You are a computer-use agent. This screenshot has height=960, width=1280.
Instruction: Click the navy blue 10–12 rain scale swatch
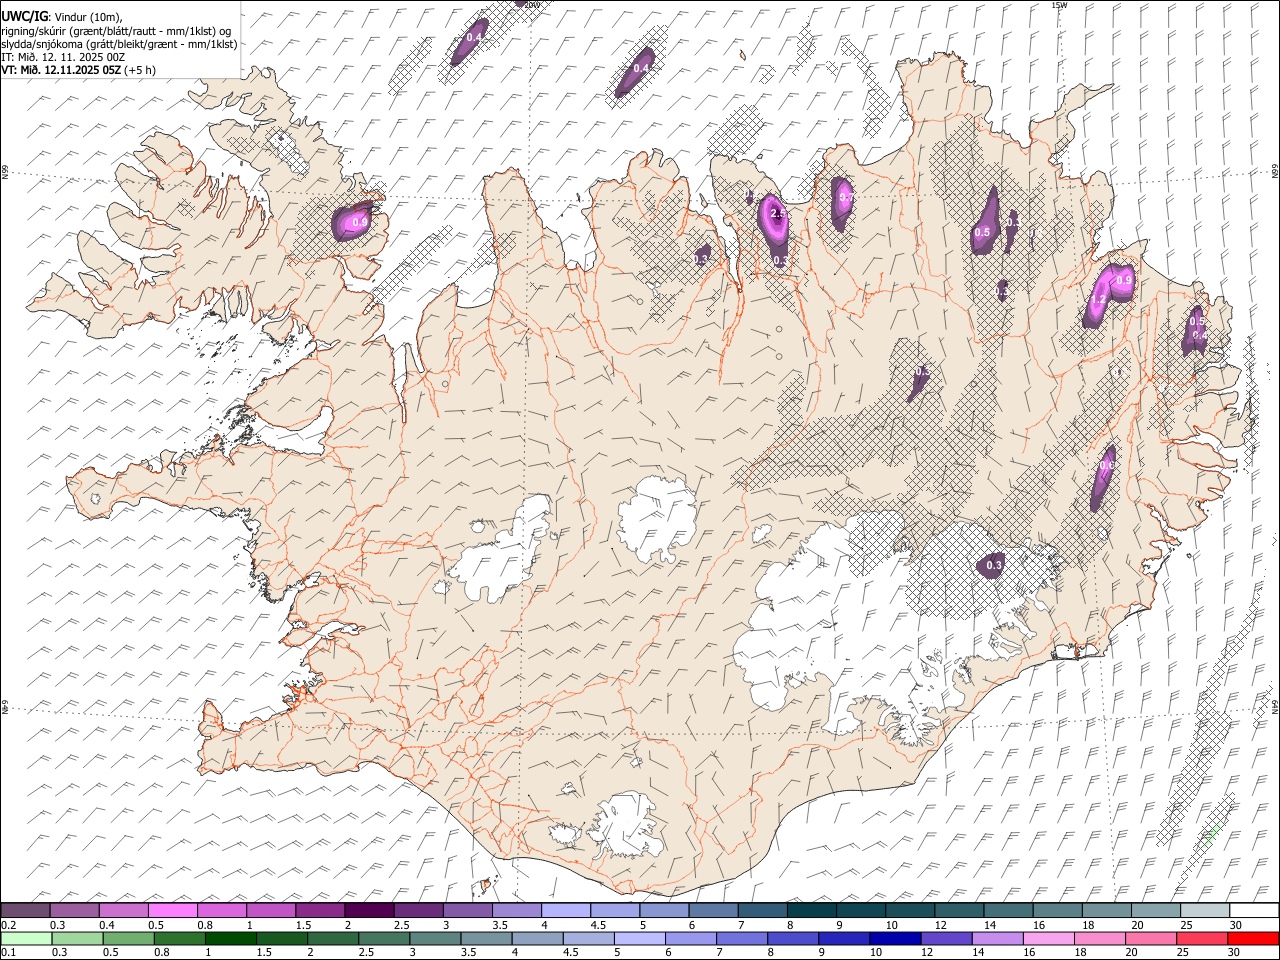pos(895,938)
